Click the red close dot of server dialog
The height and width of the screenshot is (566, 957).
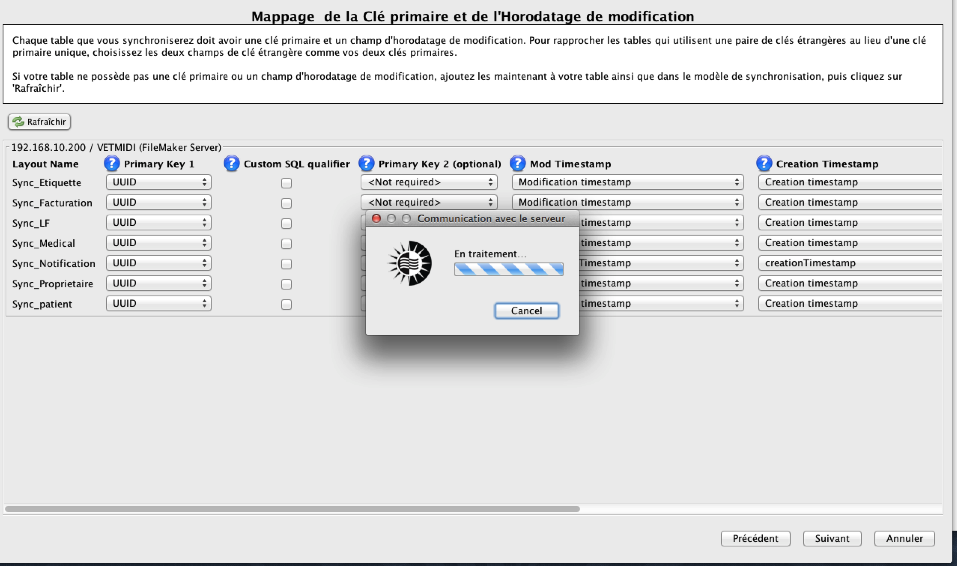click(377, 218)
